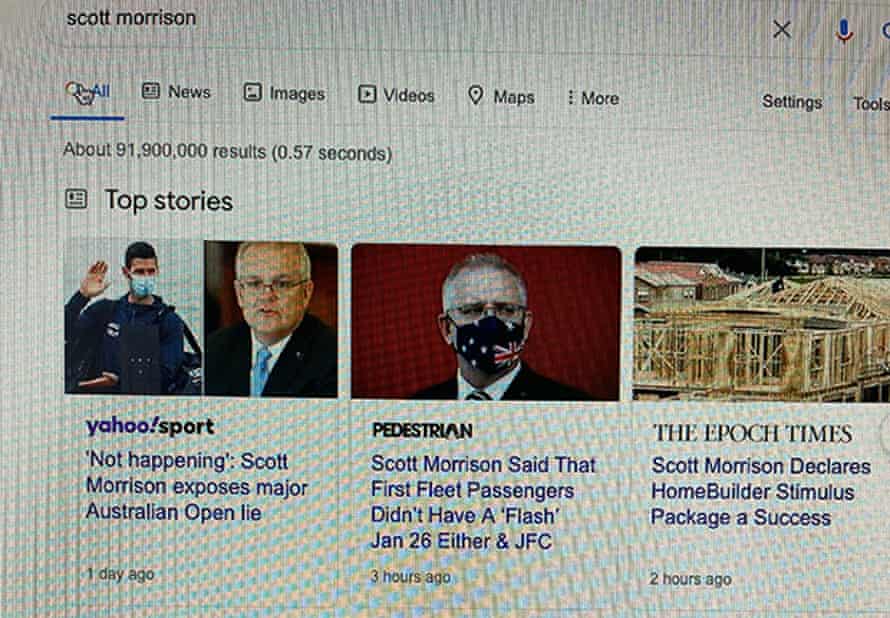This screenshot has width=890, height=618.
Task: Clear the search box with the X icon
Action: pos(782,30)
